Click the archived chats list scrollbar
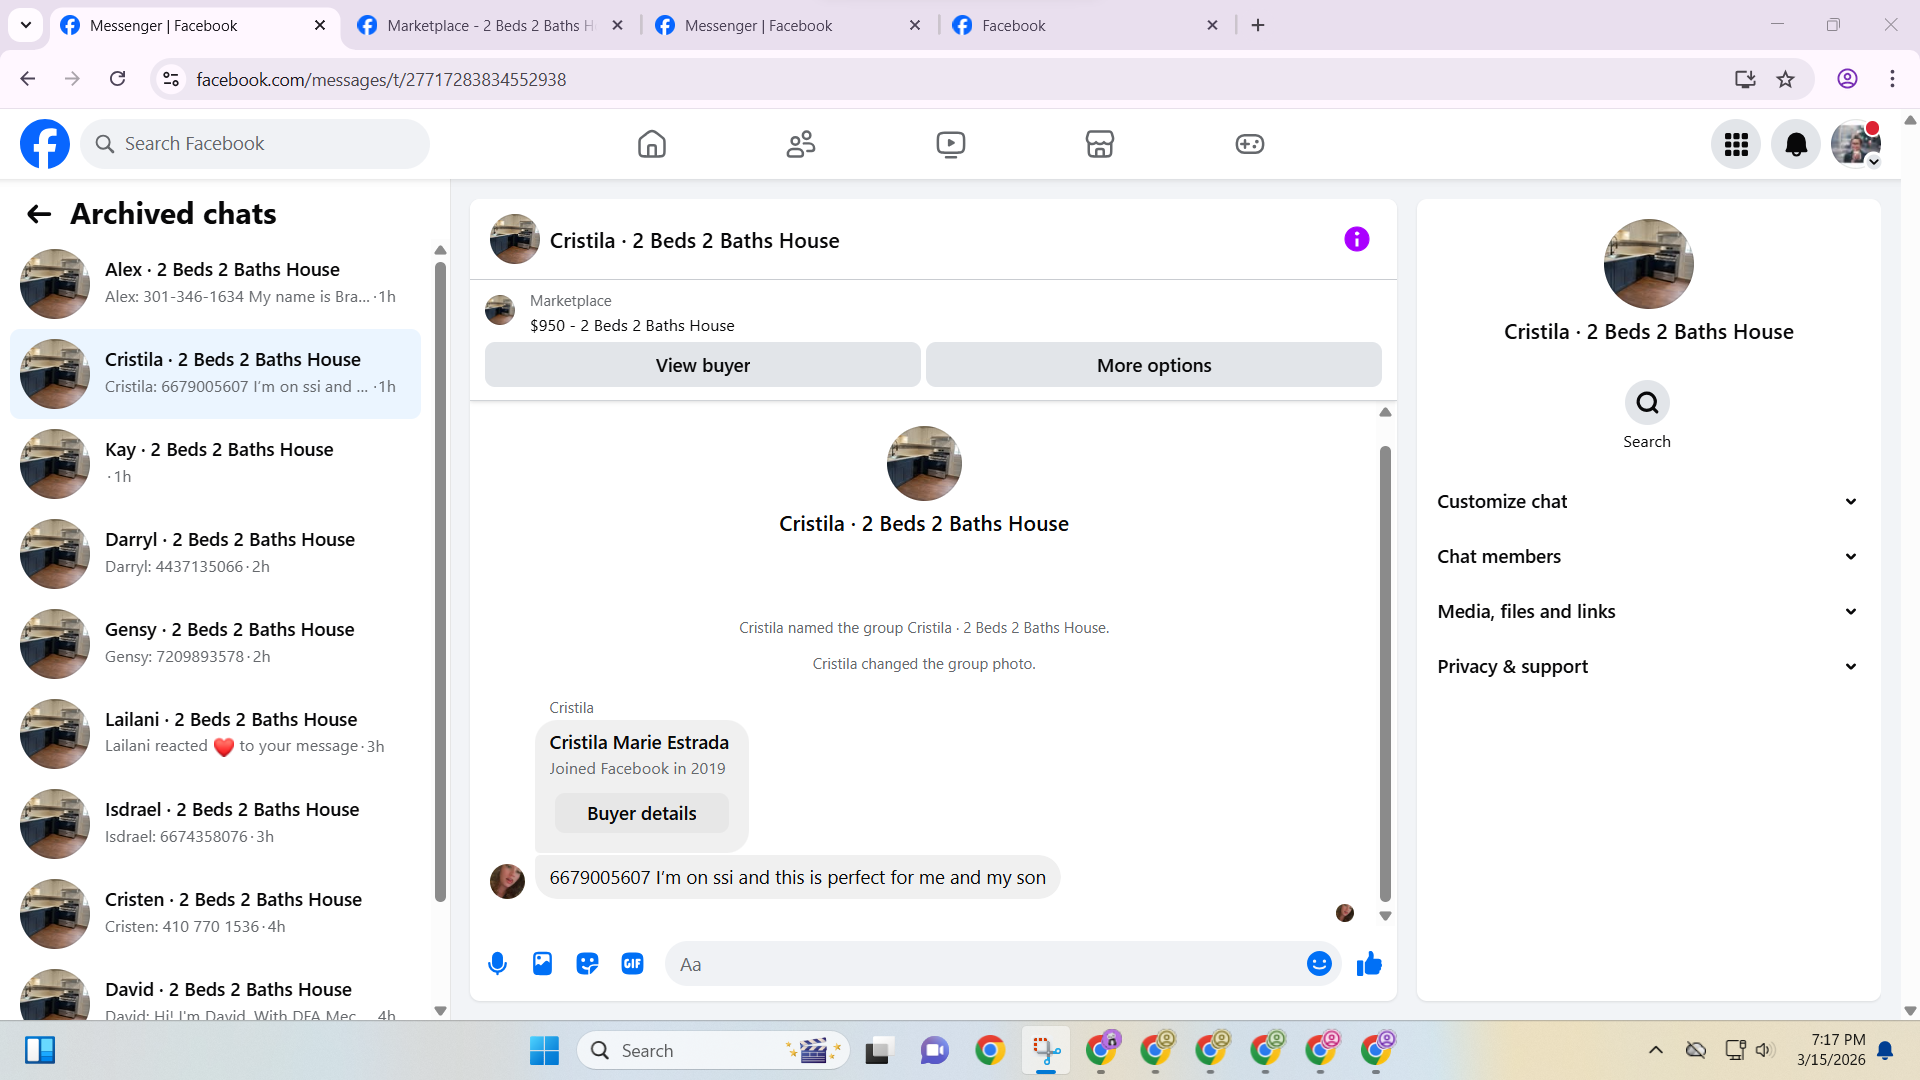 [x=440, y=581]
